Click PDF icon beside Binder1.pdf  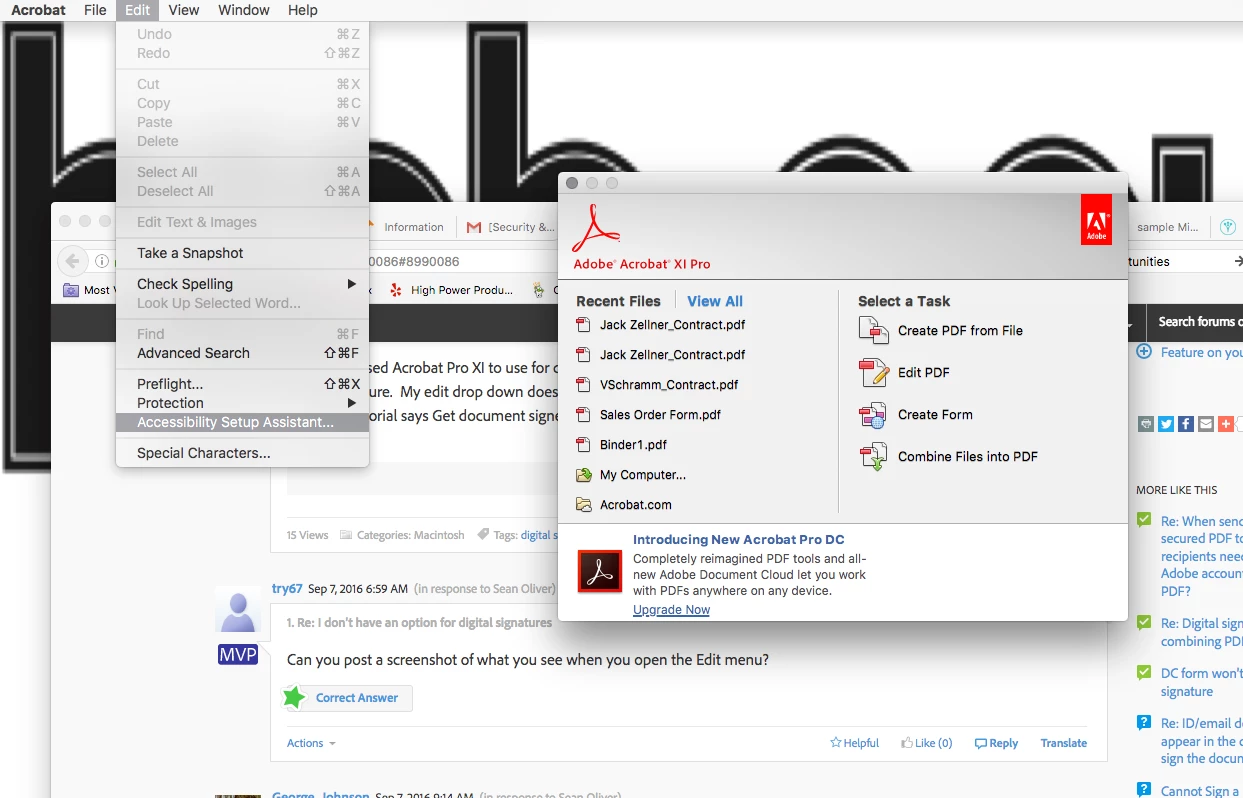584,445
